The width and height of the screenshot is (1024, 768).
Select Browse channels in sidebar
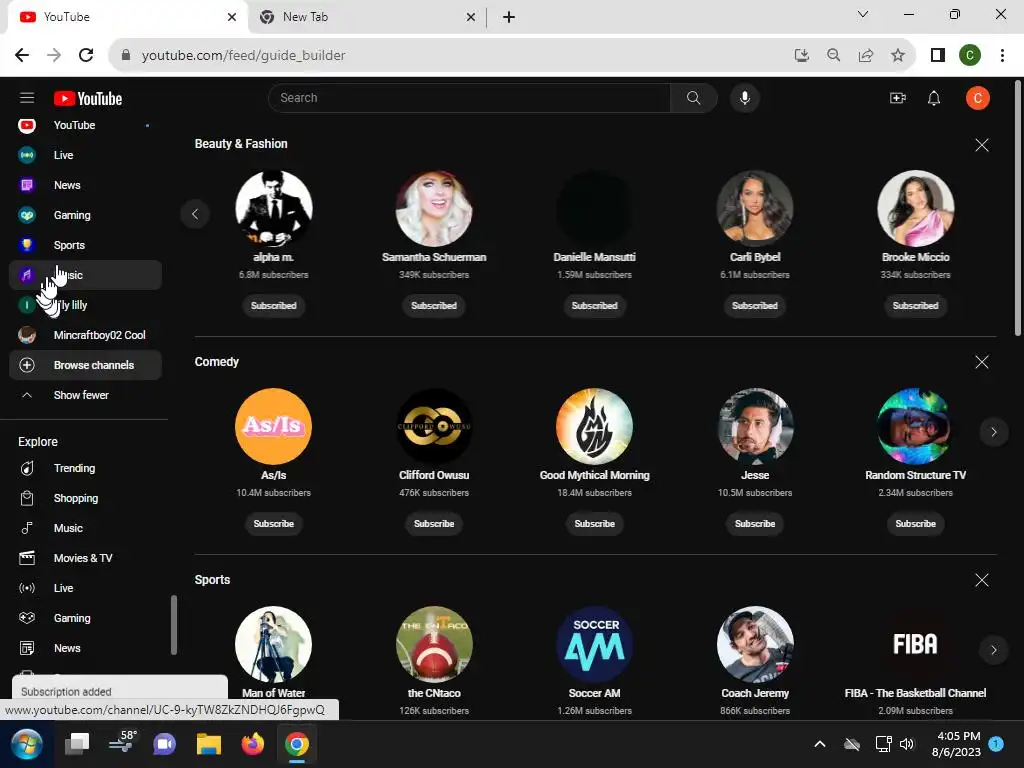click(85, 365)
